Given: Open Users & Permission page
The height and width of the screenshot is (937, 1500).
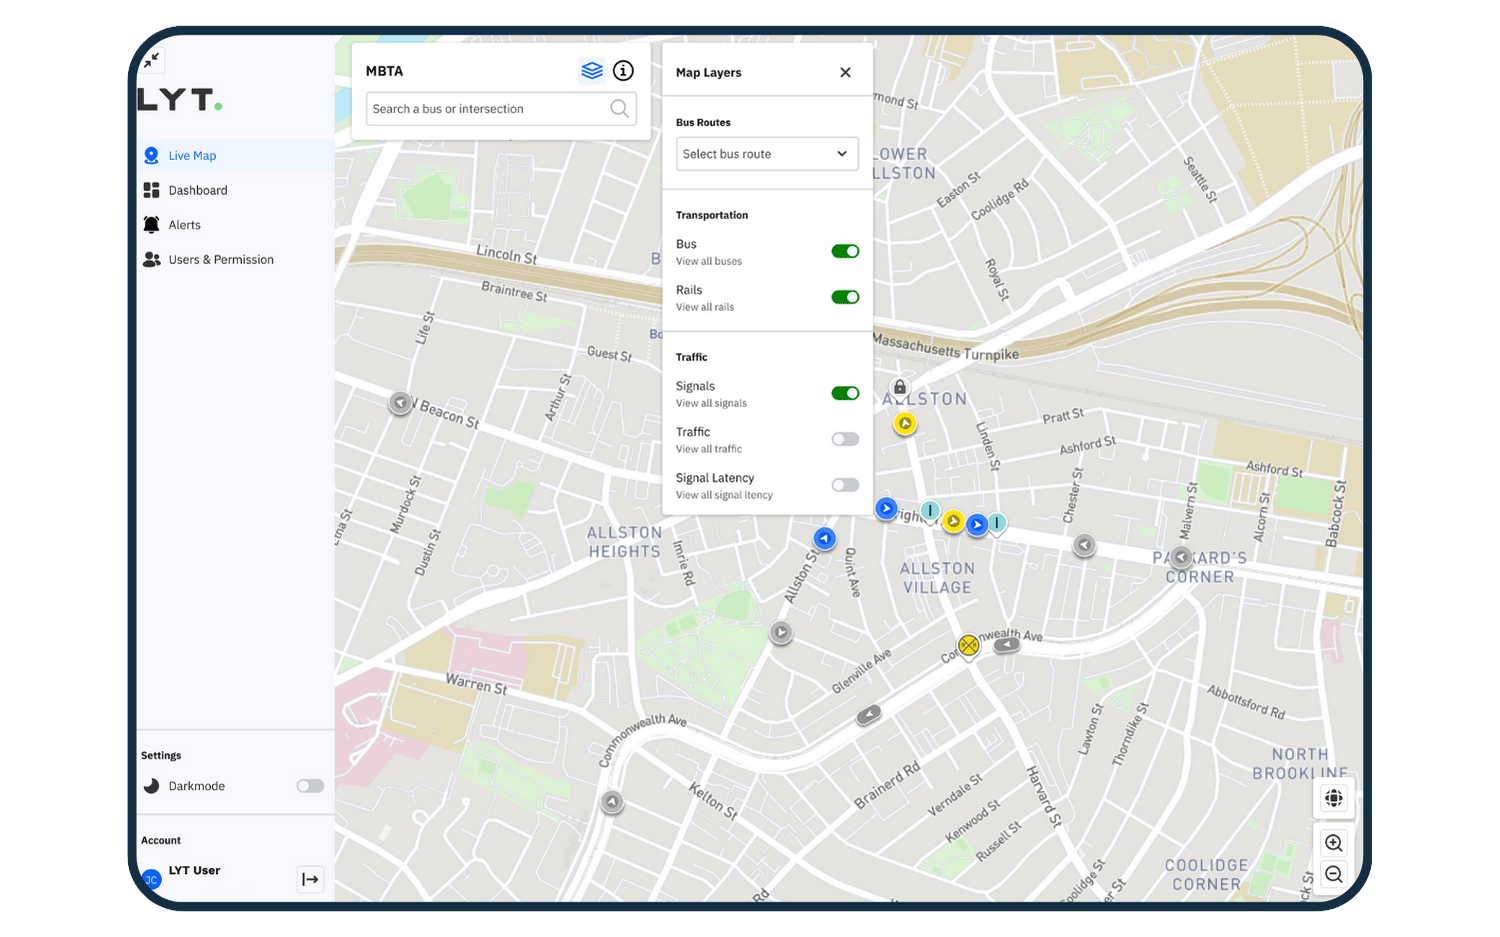Looking at the screenshot, I should click(x=221, y=260).
